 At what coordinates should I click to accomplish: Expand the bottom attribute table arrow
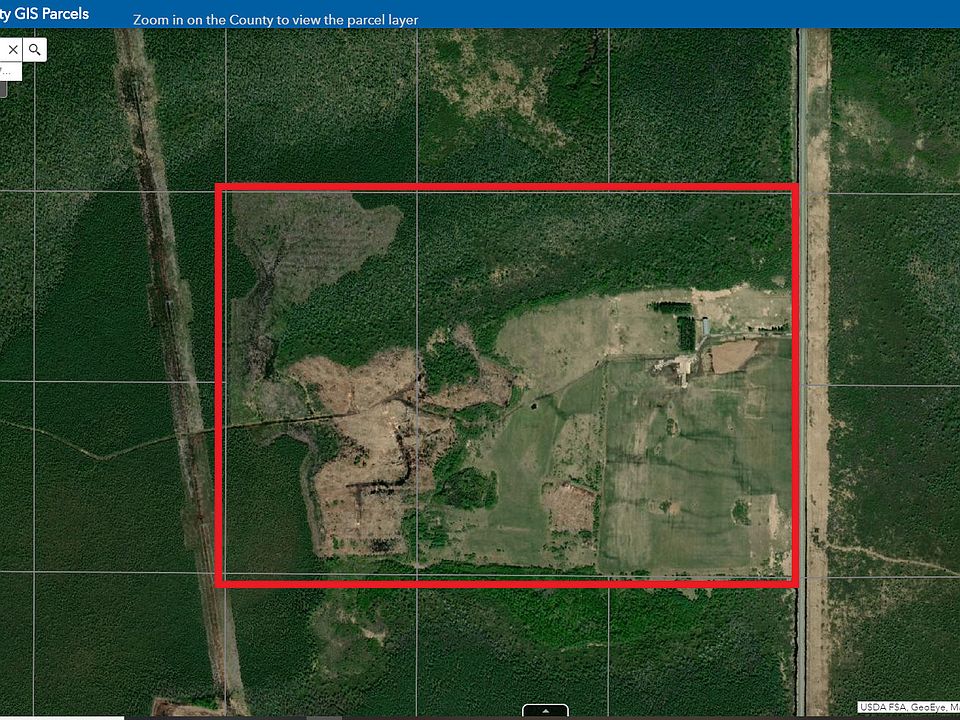pyautogui.click(x=545, y=711)
